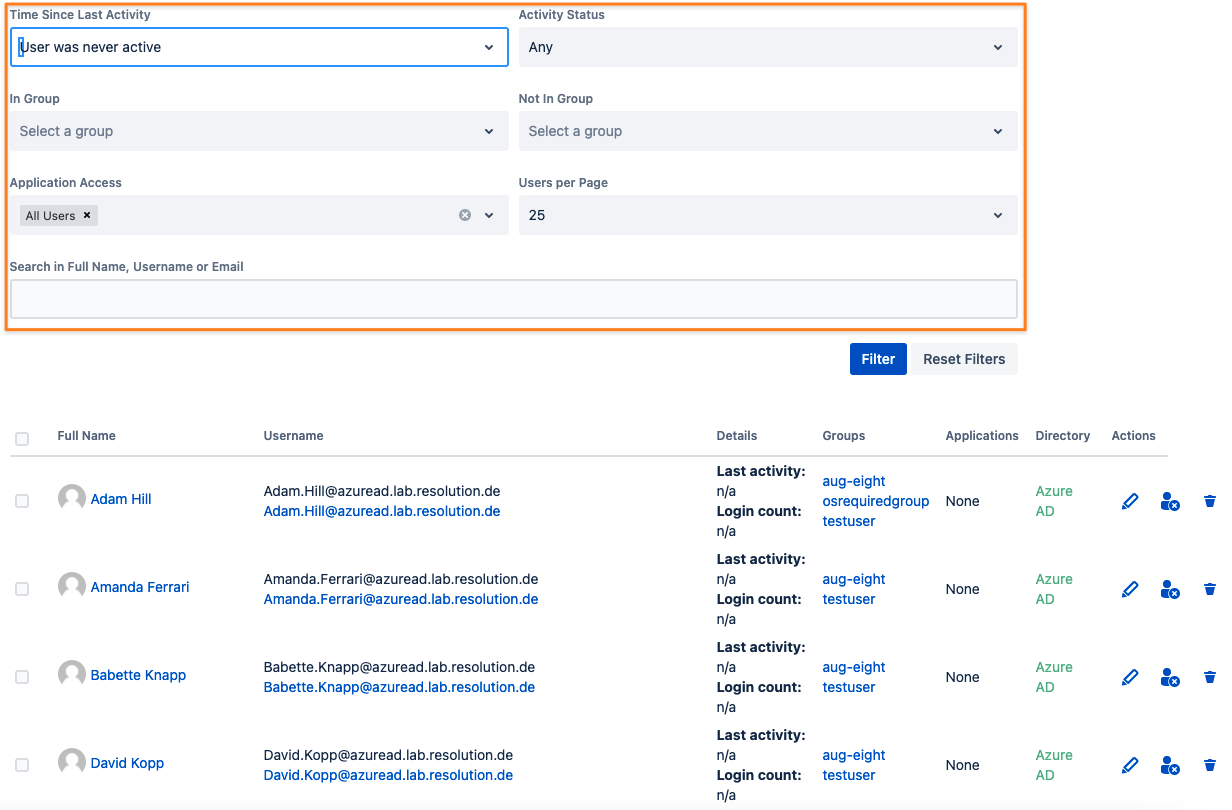
Task: Open the In Group dropdown
Action: [259, 131]
